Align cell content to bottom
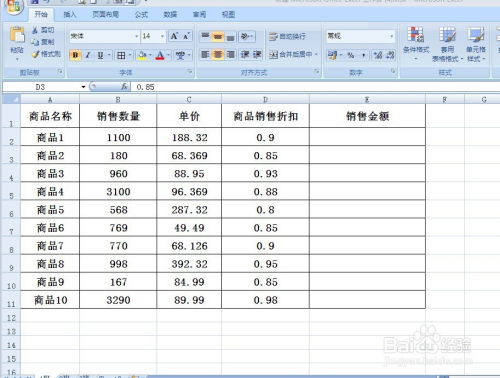500x378 pixels. [230, 36]
